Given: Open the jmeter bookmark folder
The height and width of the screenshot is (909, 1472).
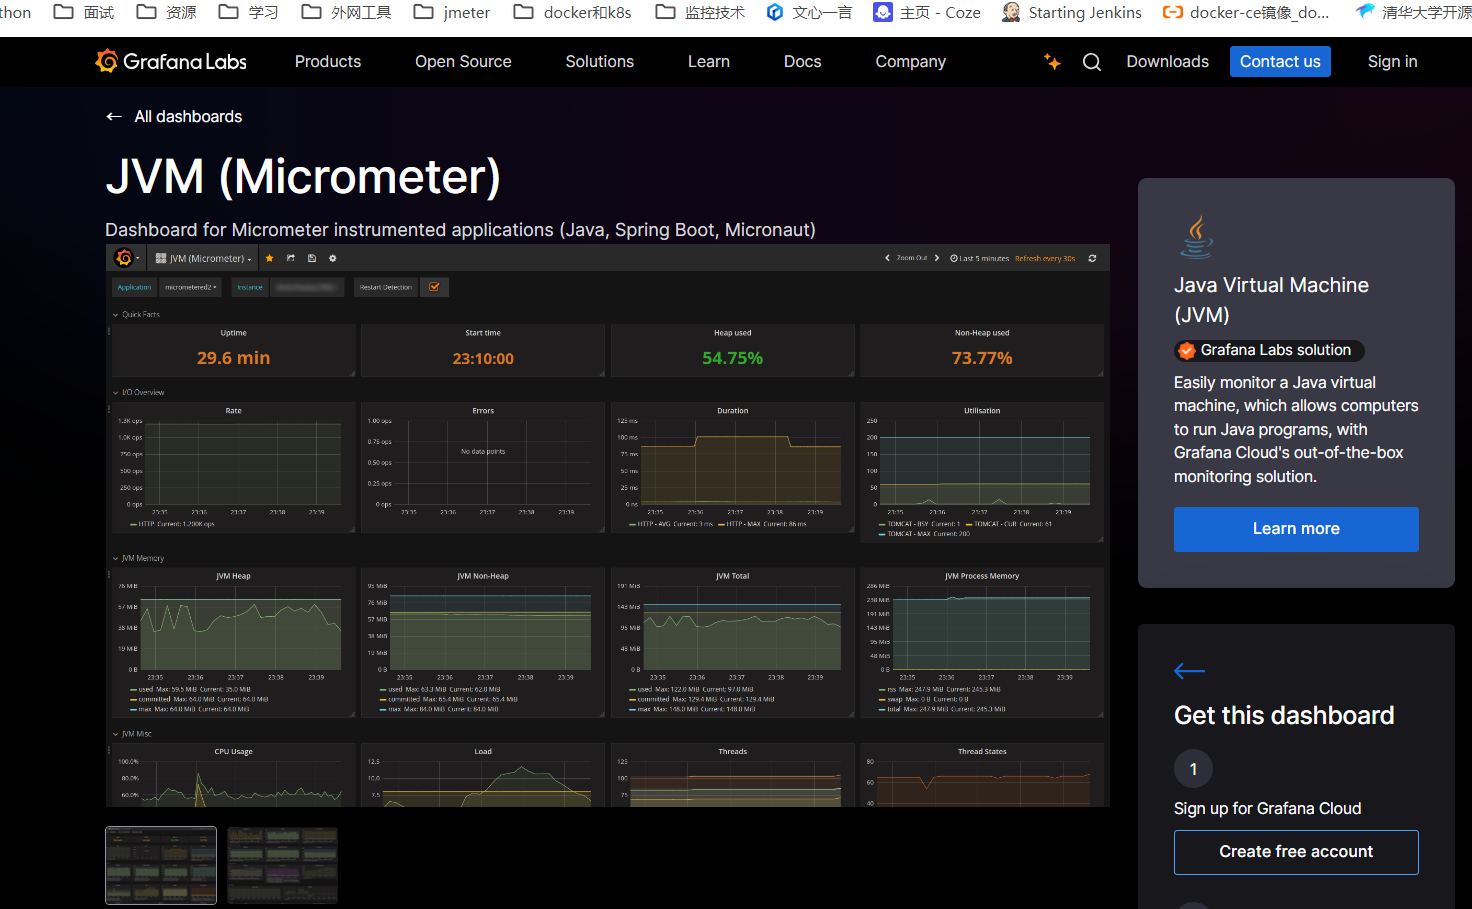Looking at the screenshot, I should coord(452,12).
